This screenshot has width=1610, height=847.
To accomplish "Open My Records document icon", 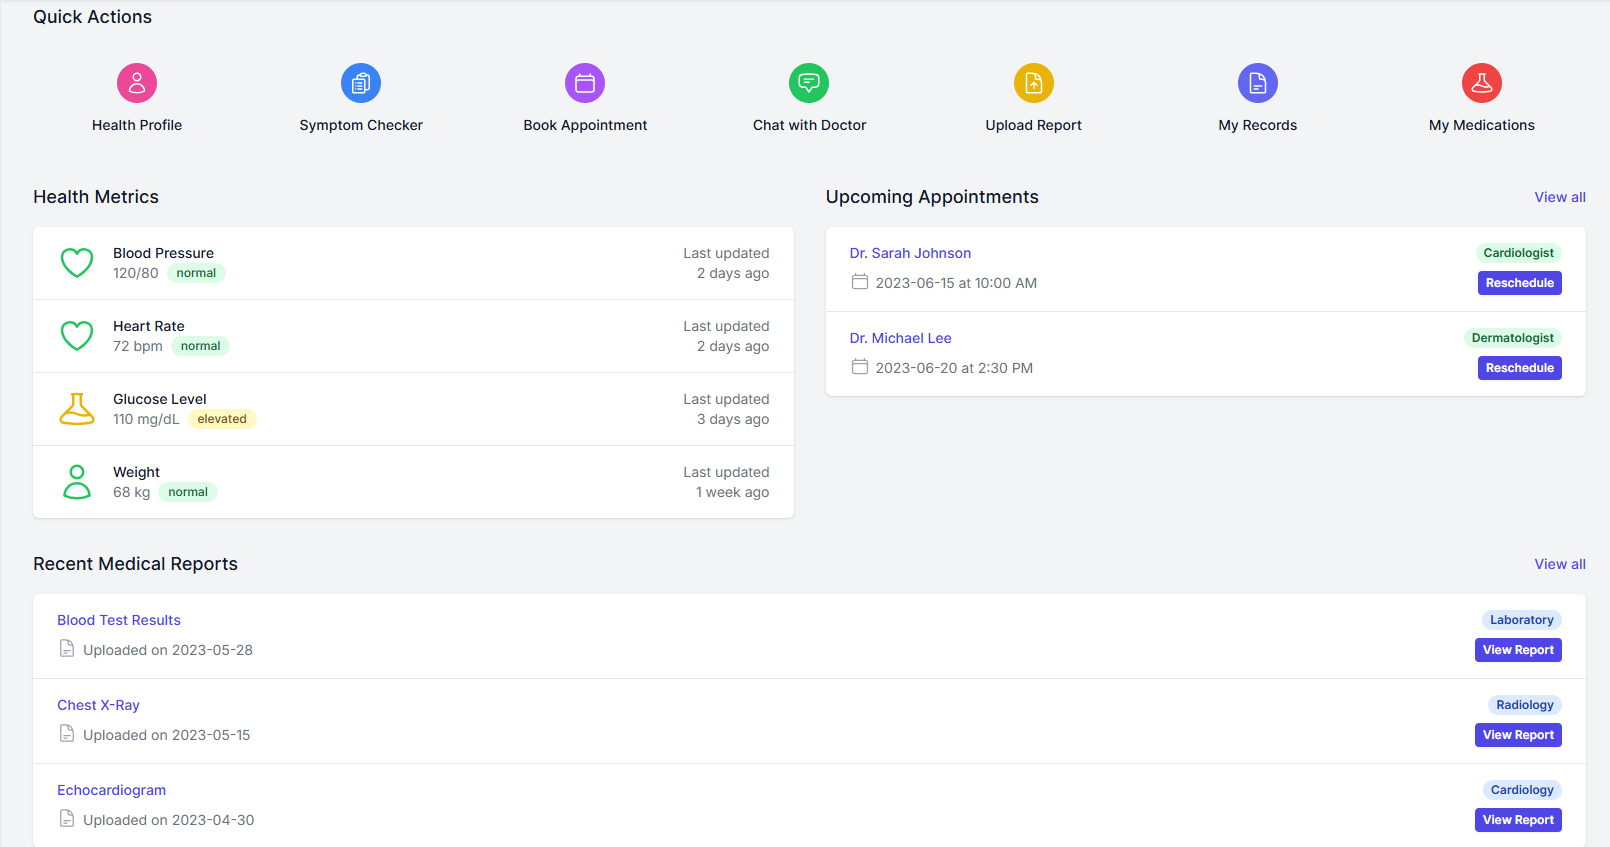I will (x=1257, y=83).
